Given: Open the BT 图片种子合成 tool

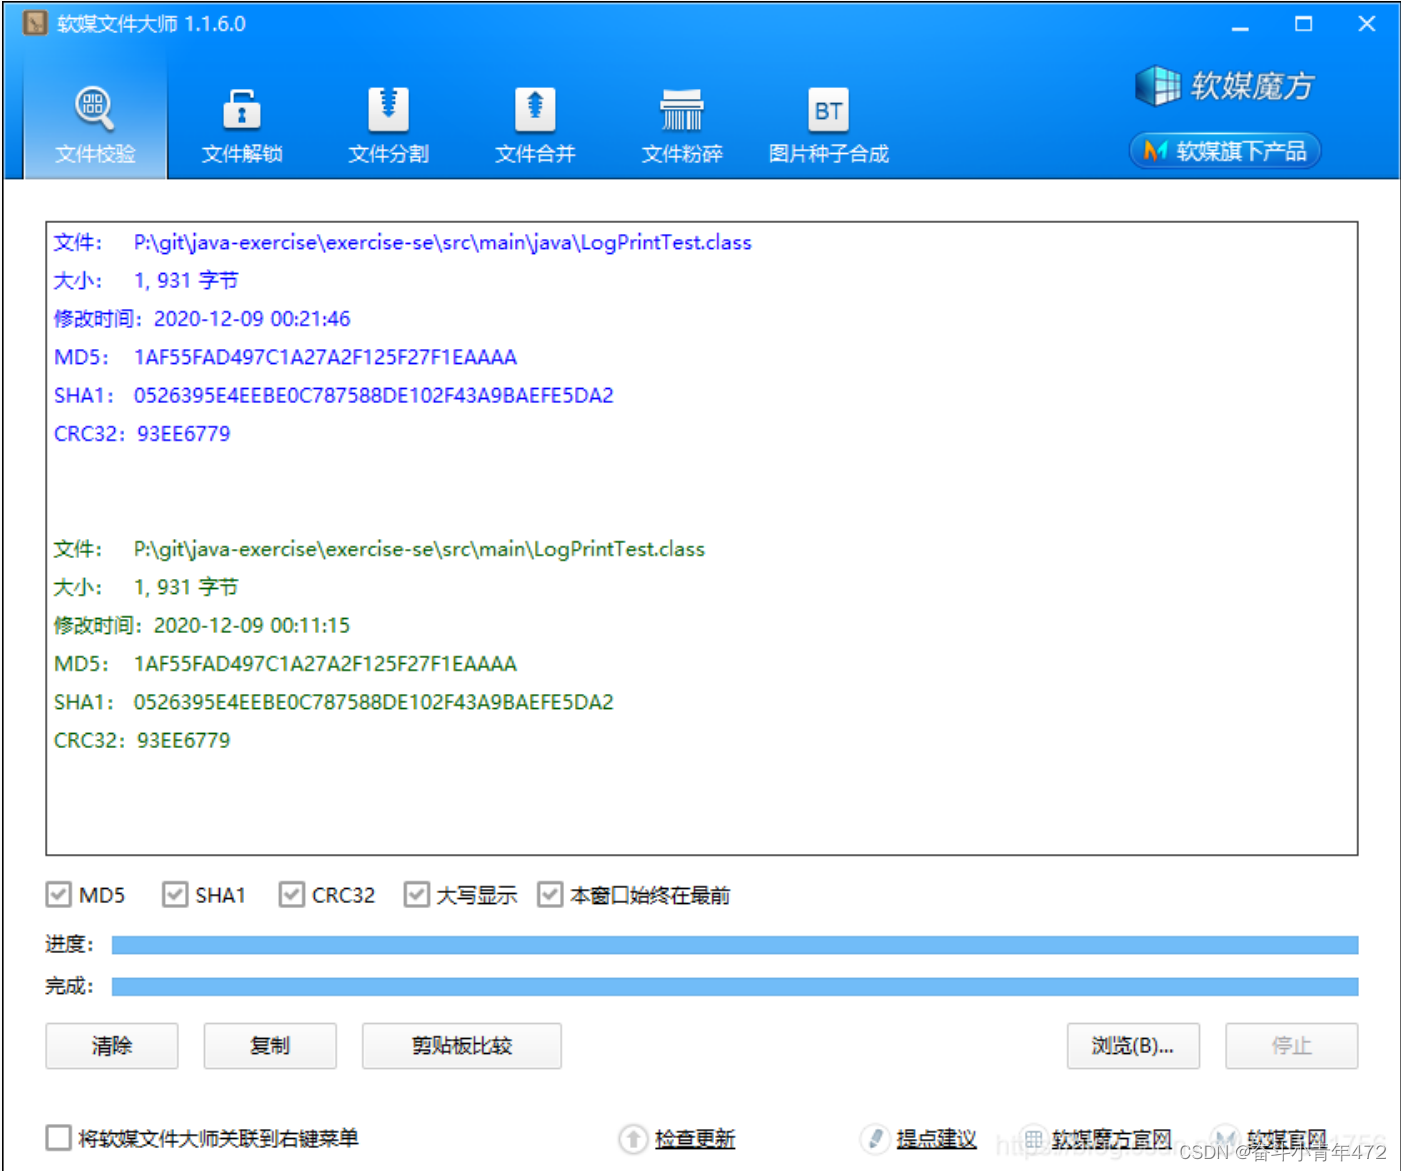Looking at the screenshot, I should click(828, 122).
